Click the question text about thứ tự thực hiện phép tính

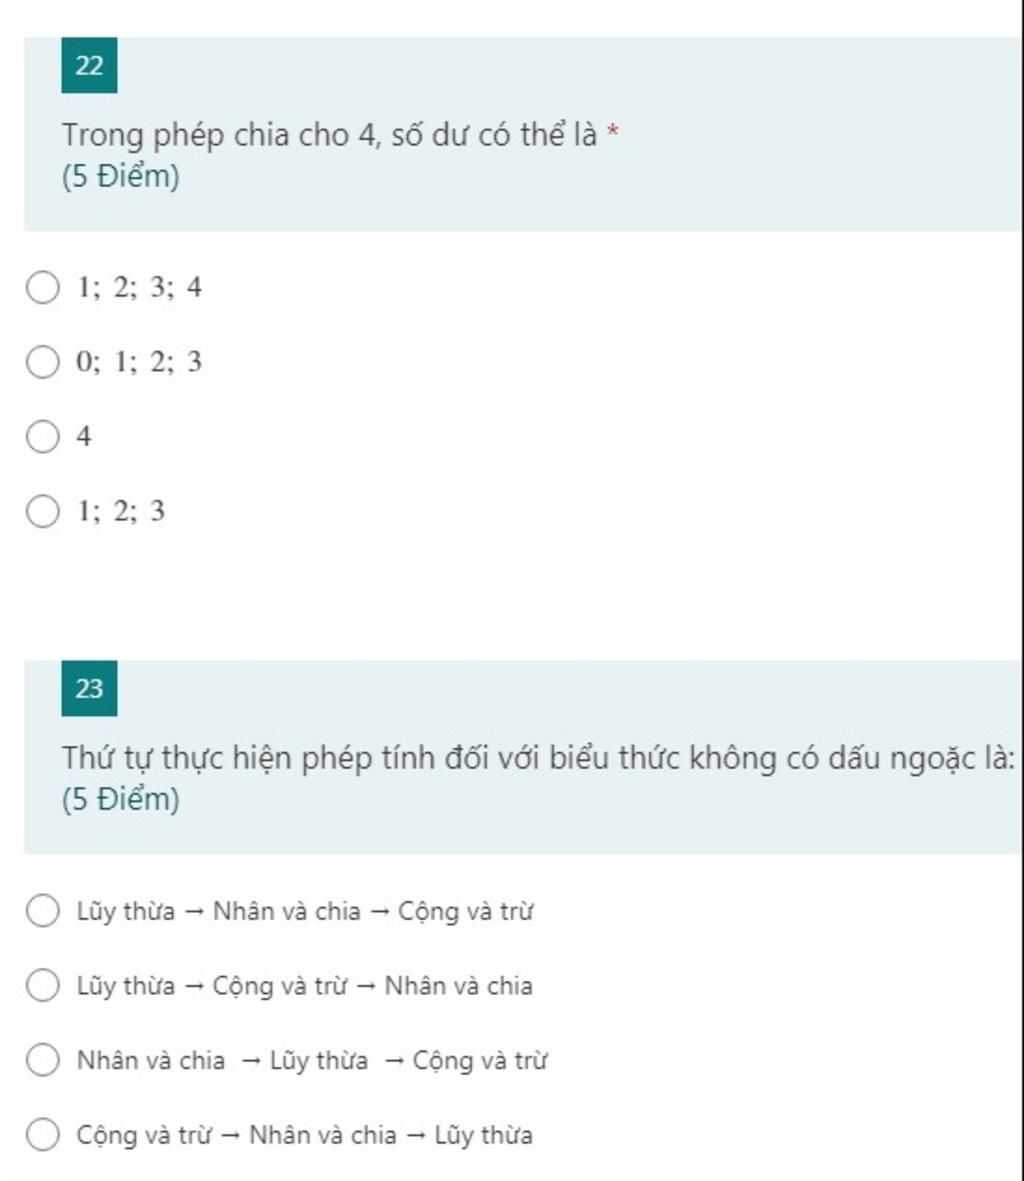pyautogui.click(x=538, y=758)
